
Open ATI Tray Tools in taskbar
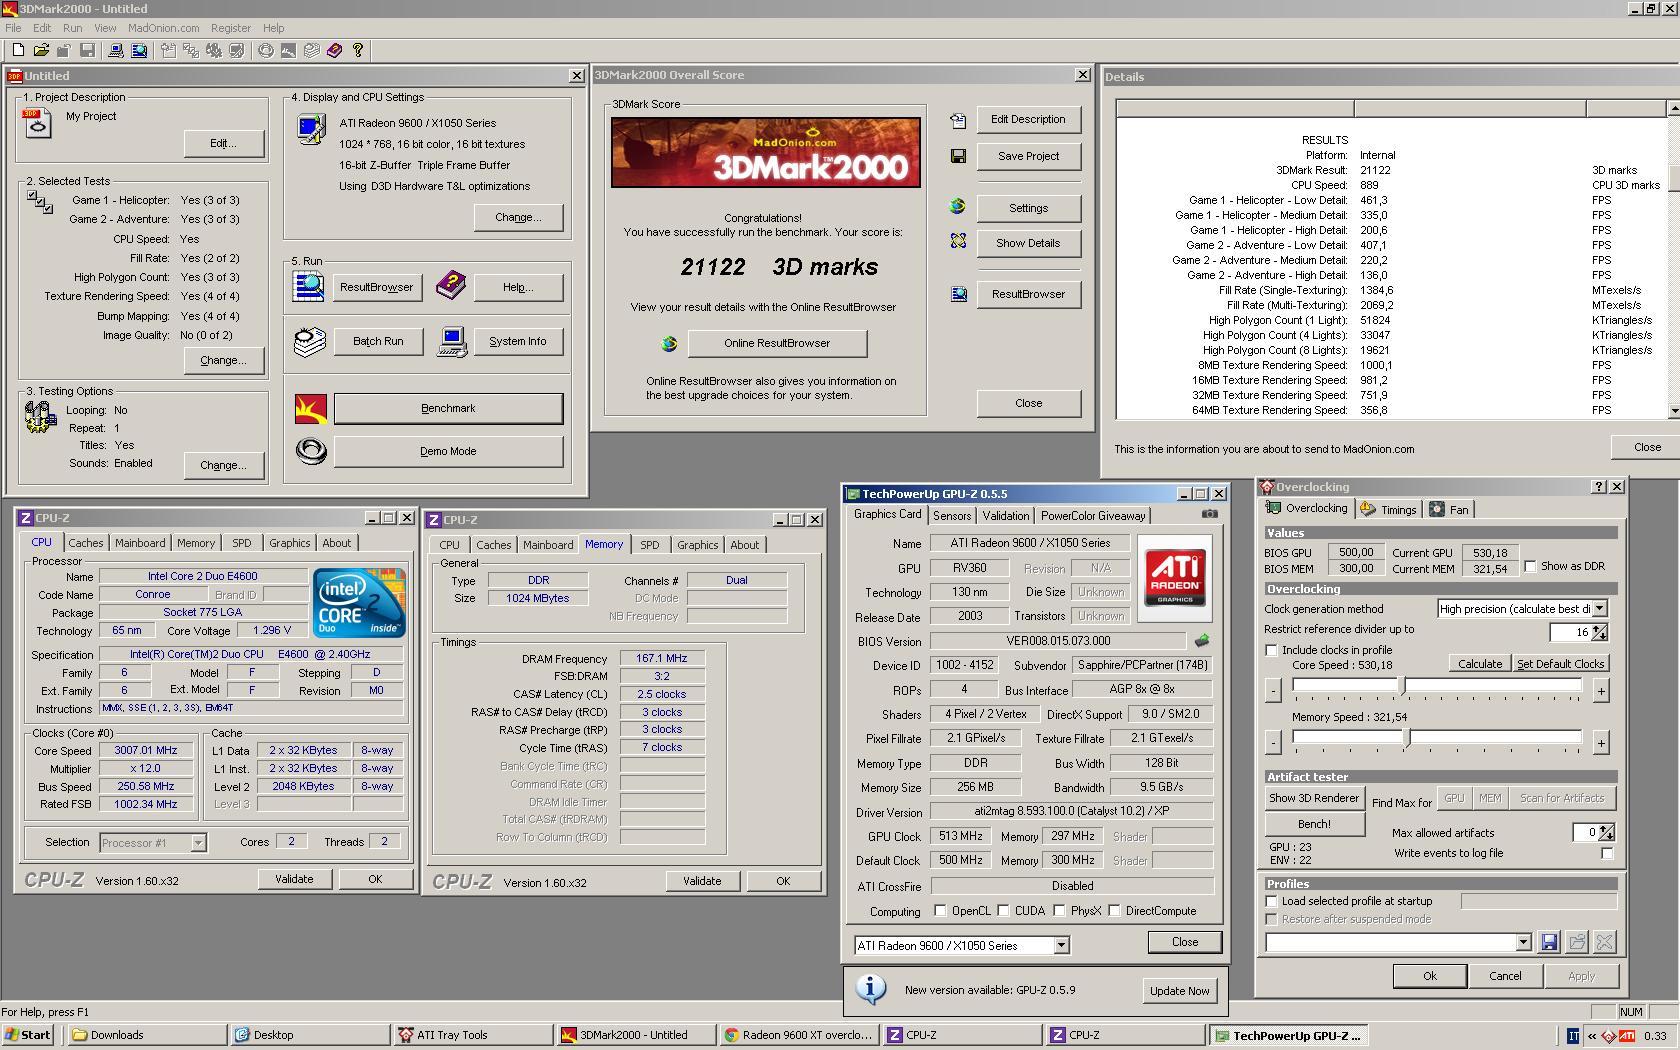coord(471,1035)
